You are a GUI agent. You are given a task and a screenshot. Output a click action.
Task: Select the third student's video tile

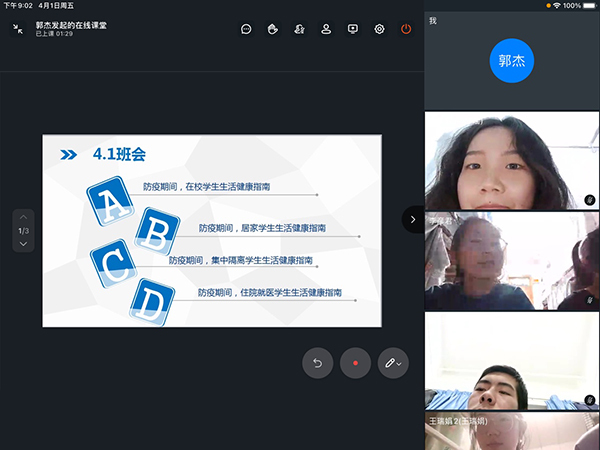tap(512, 361)
